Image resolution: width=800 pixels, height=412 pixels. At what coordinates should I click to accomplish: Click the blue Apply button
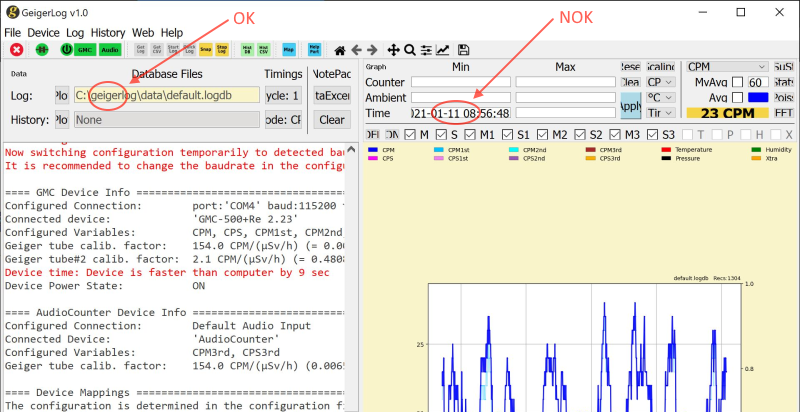(630, 106)
